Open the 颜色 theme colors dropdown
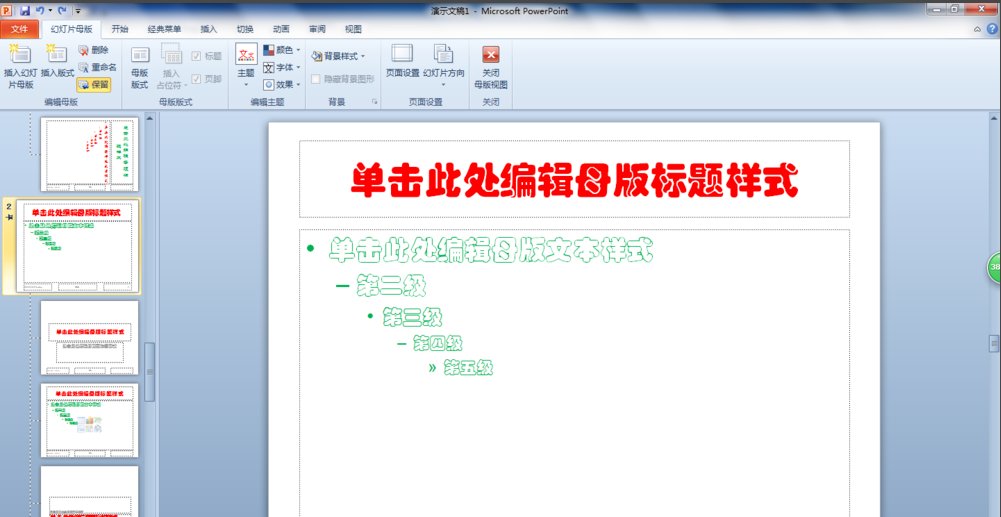The image size is (1001, 517). (x=282, y=50)
